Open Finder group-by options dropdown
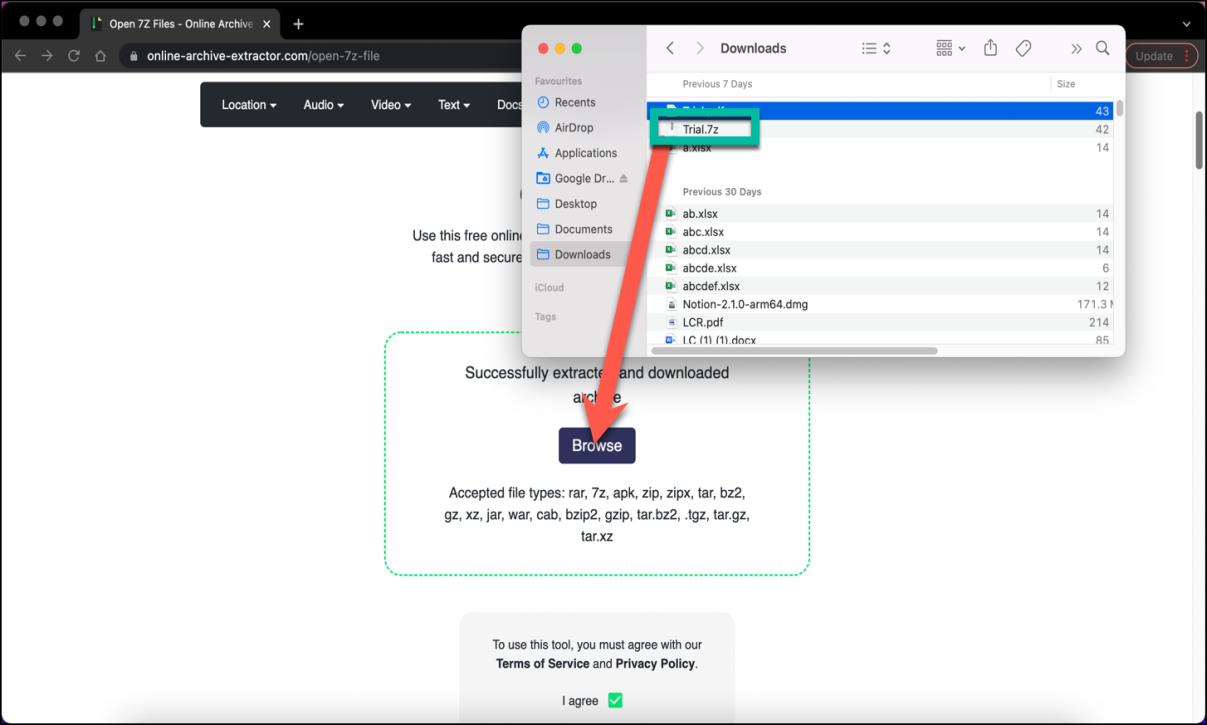The width and height of the screenshot is (1207, 725). tap(950, 48)
